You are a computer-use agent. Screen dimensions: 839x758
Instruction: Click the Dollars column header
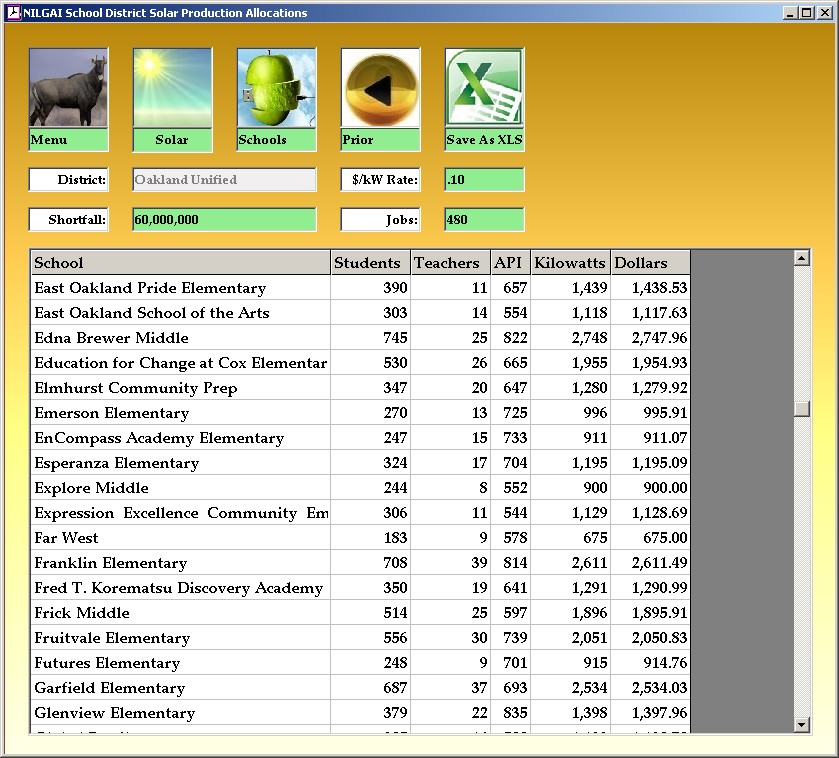650,263
